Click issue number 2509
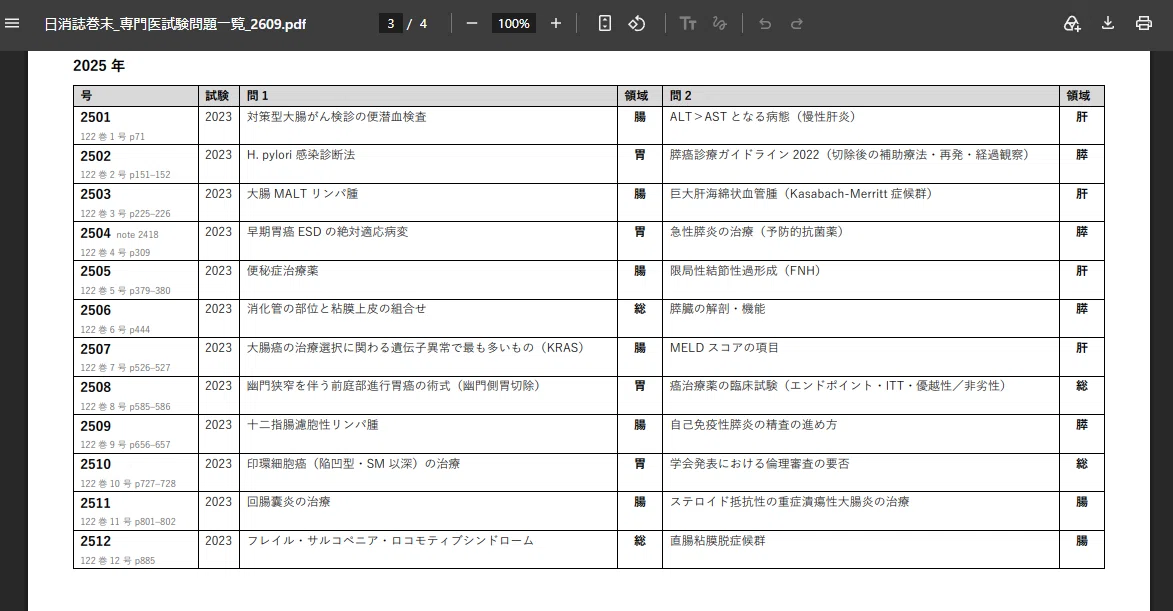The image size is (1173, 611). coord(96,426)
